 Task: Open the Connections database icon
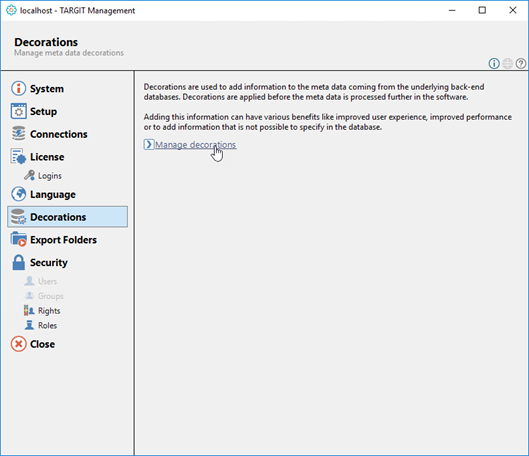coord(19,134)
